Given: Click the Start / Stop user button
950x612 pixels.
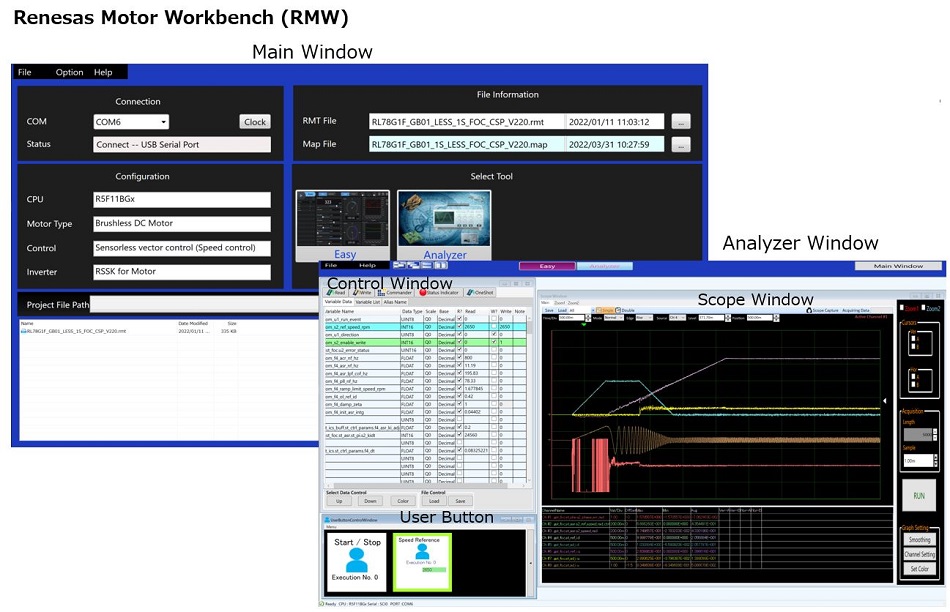Looking at the screenshot, I should click(x=356, y=560).
